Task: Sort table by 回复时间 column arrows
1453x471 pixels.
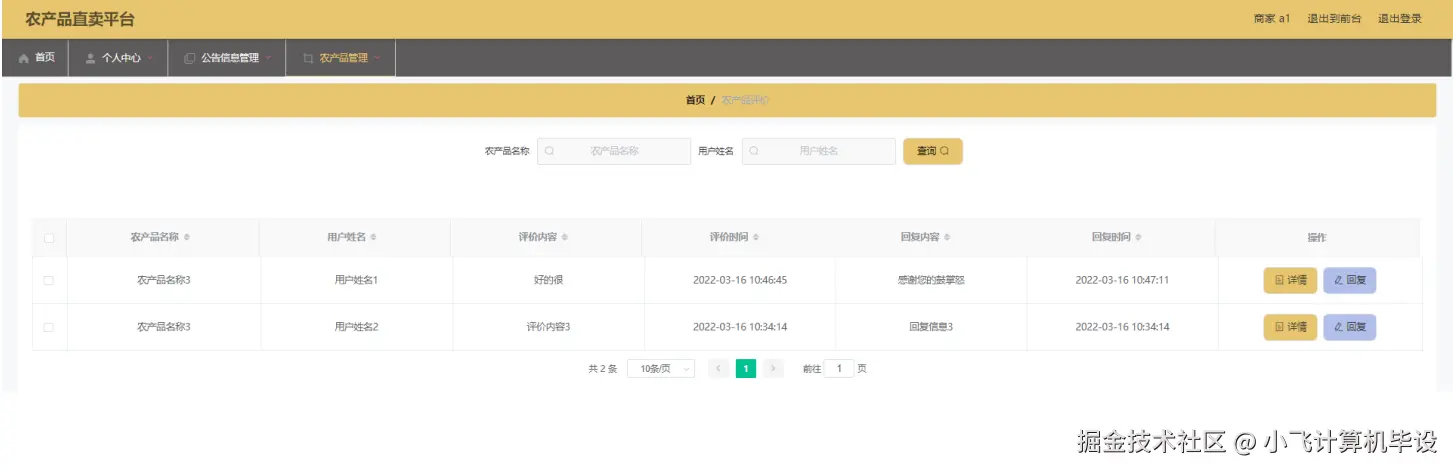Action: (x=1139, y=238)
